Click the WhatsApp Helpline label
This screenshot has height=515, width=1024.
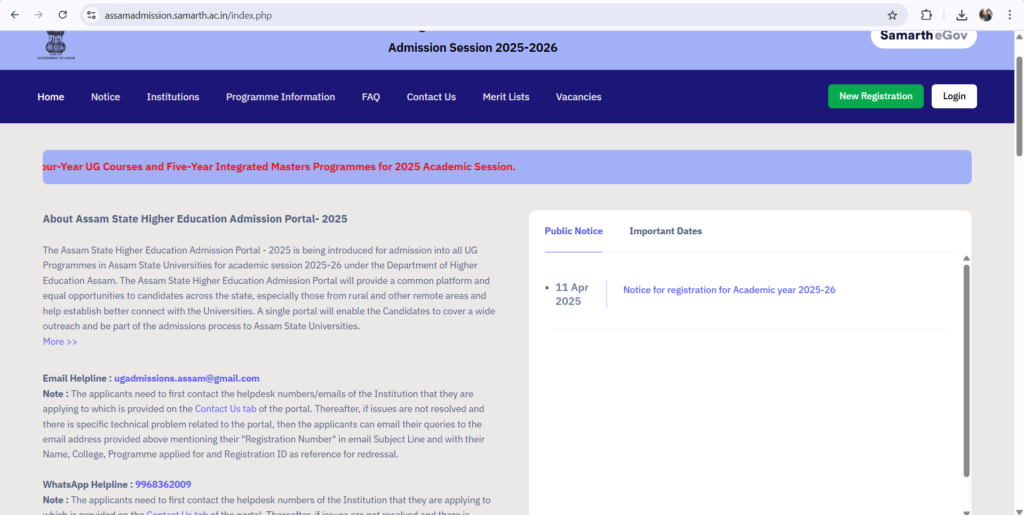(x=88, y=484)
